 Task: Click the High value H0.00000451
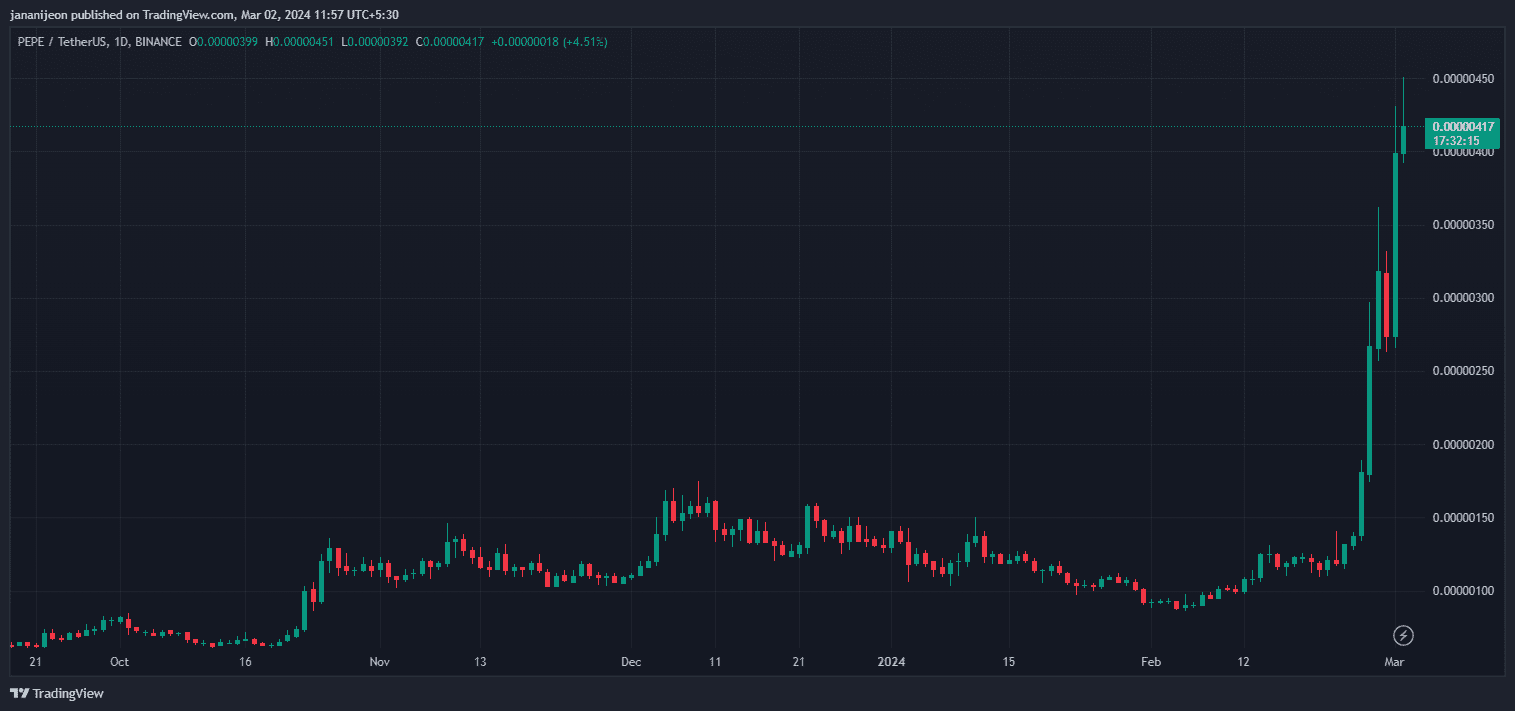(300, 42)
